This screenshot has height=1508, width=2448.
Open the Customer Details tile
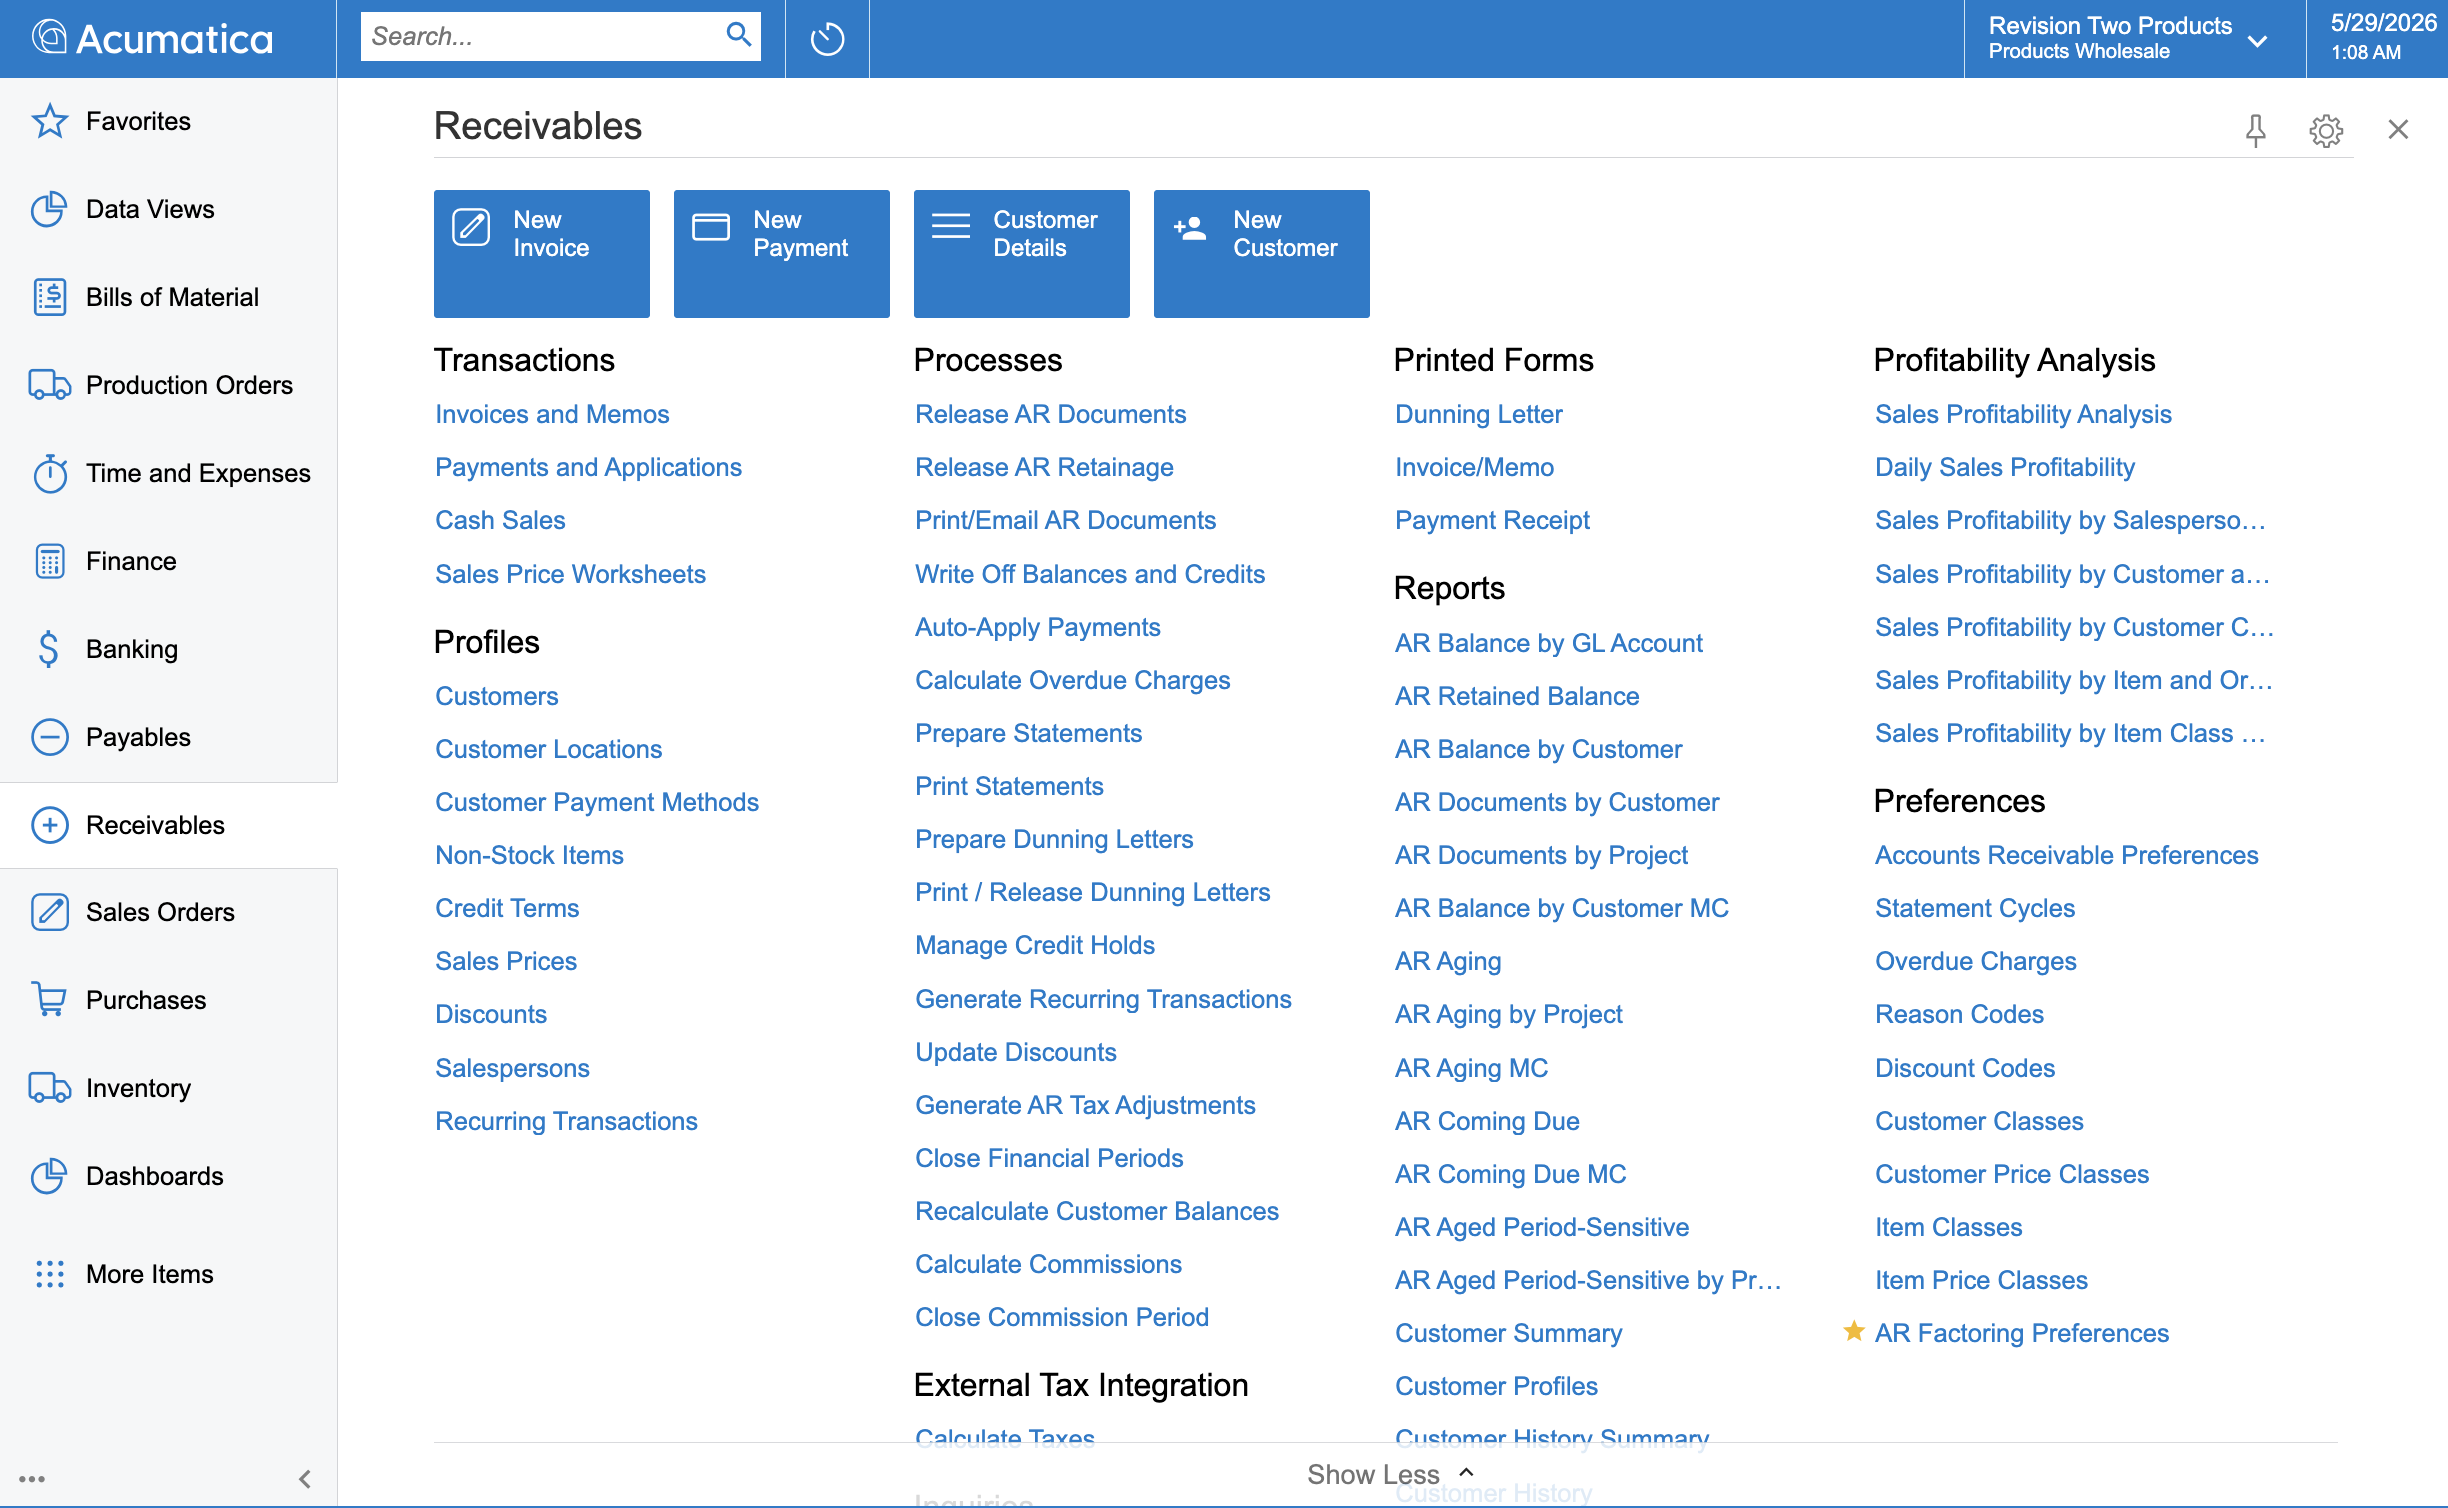(x=1021, y=254)
